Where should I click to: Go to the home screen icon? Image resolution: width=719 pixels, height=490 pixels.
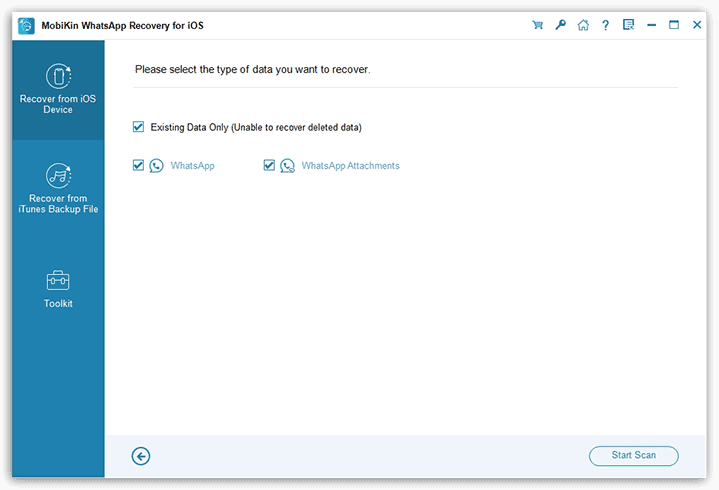[583, 25]
